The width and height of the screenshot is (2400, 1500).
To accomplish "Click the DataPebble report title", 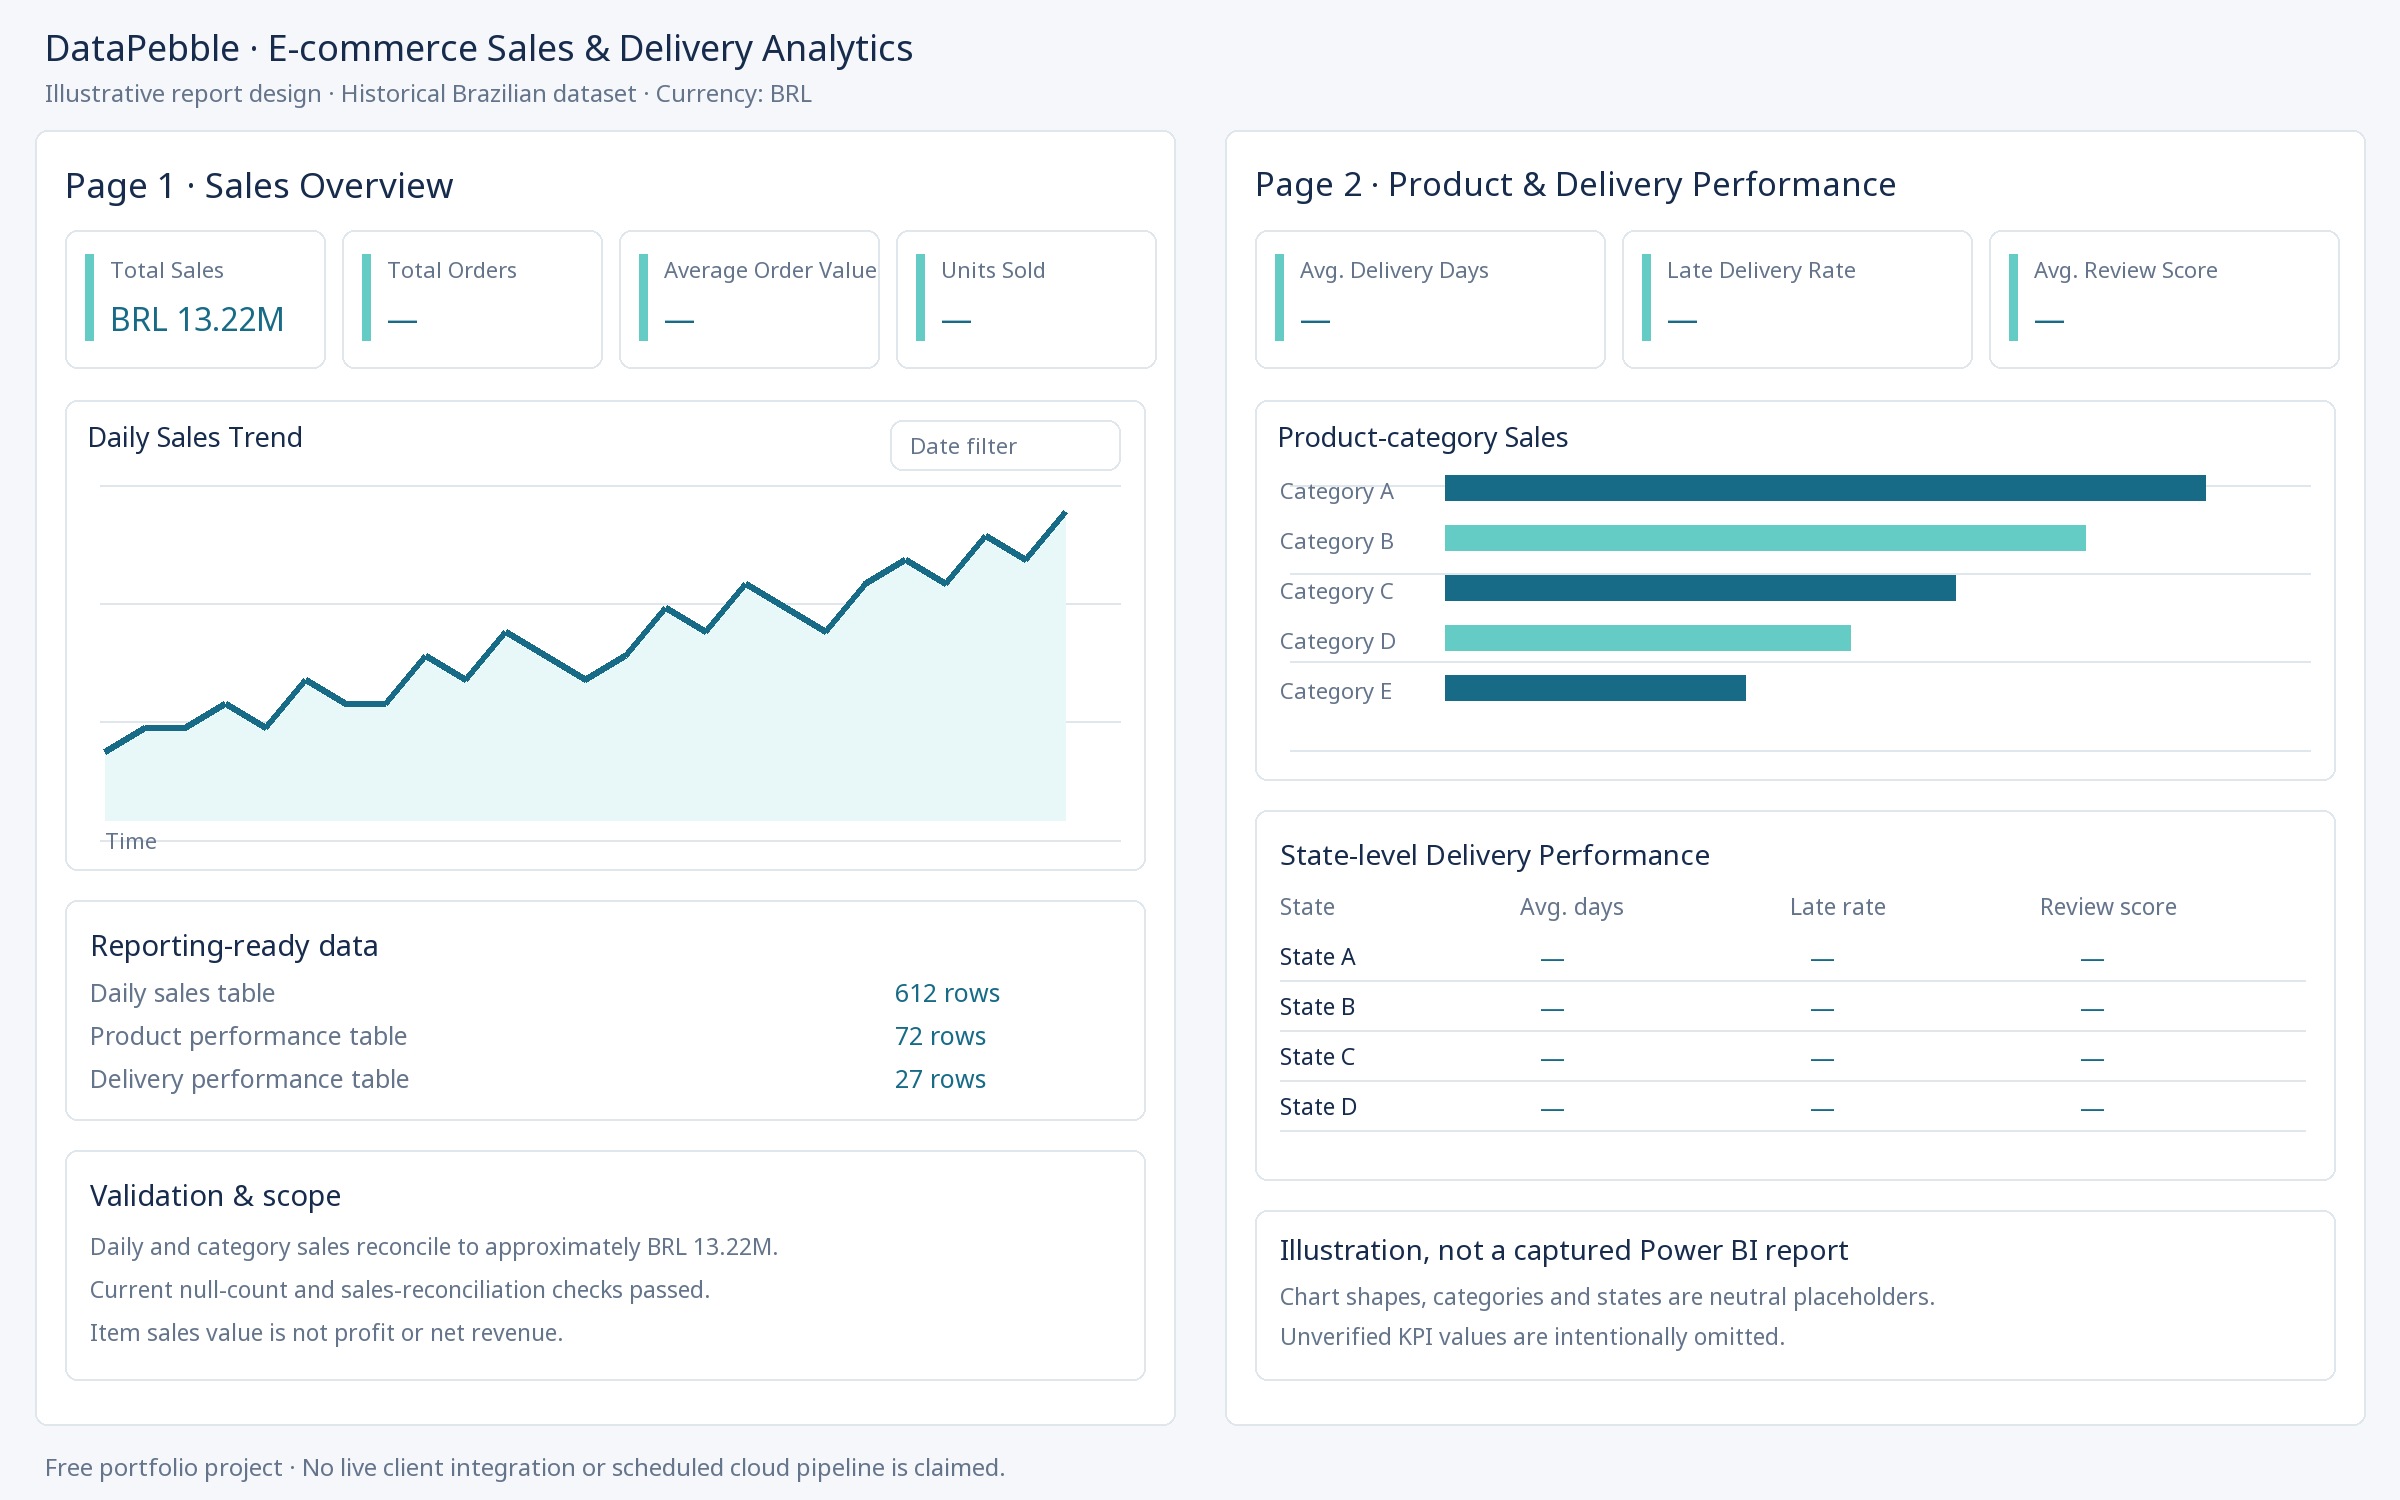I will tap(478, 48).
